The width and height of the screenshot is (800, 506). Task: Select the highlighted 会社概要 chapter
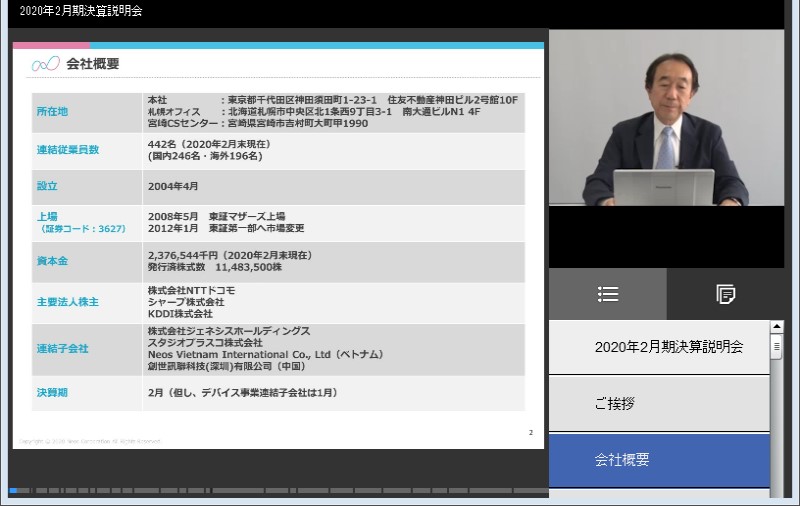659,460
